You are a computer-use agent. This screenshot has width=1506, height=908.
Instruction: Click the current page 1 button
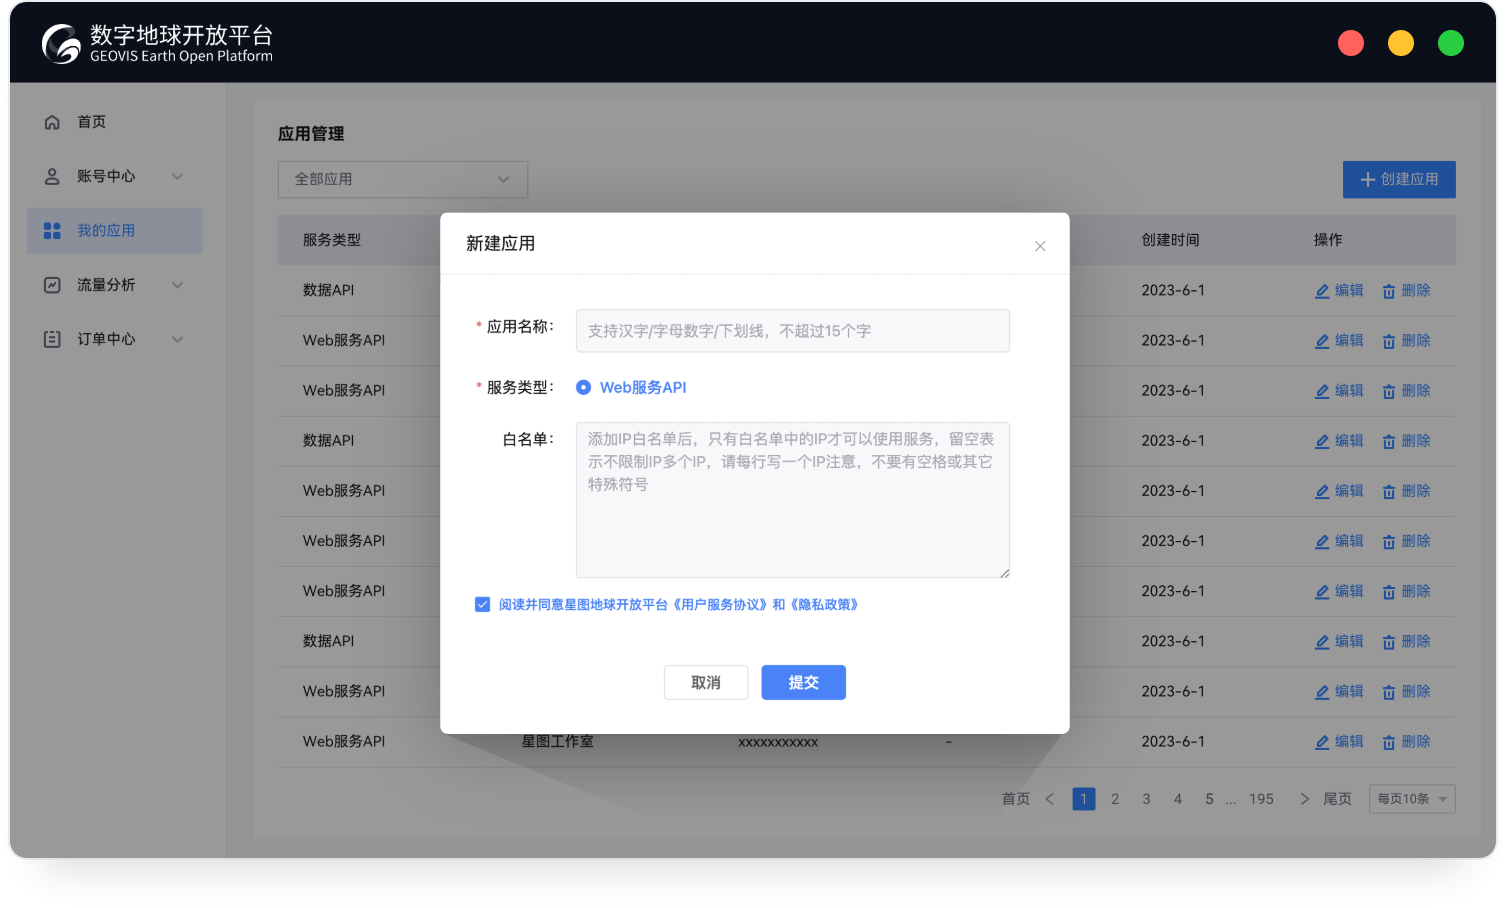(1084, 799)
